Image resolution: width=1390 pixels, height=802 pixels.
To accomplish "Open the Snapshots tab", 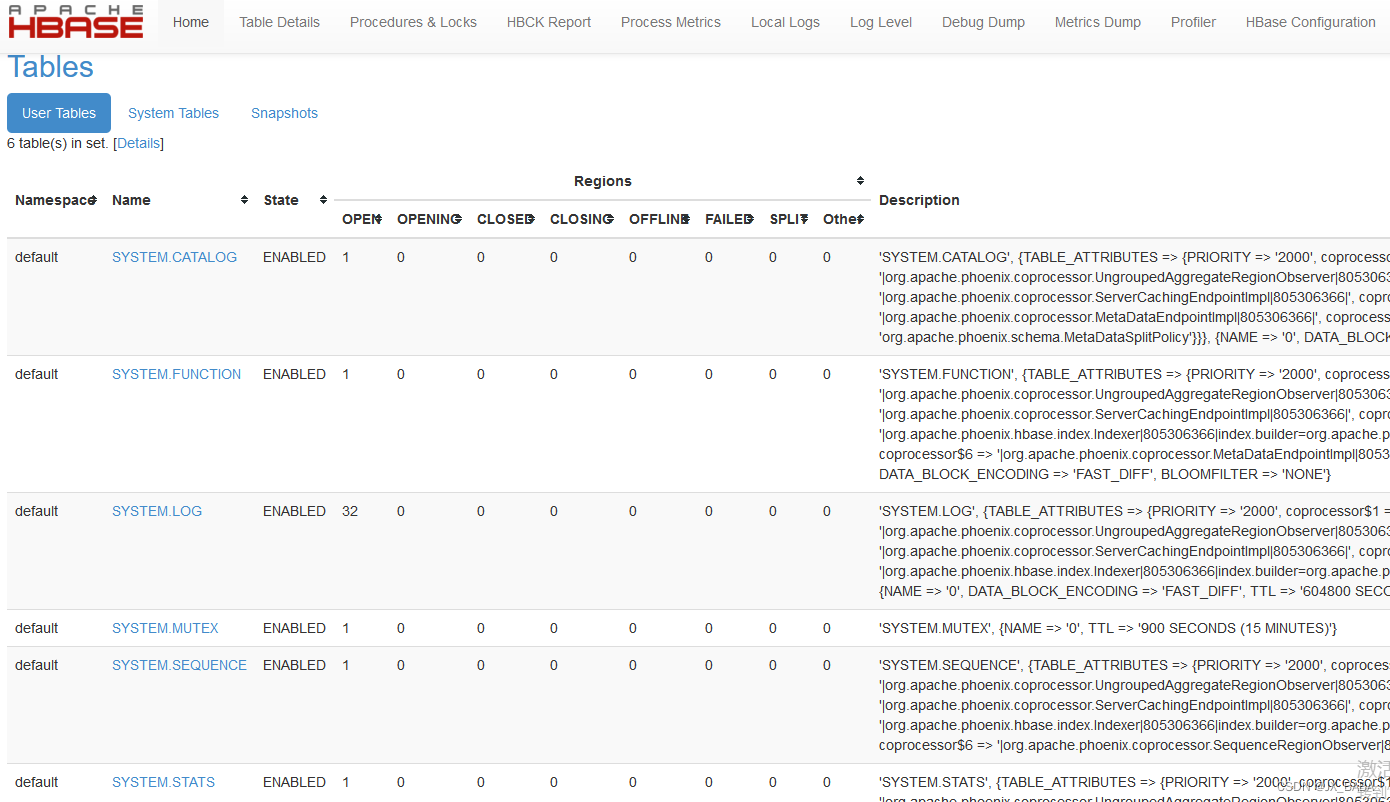I will coord(284,112).
